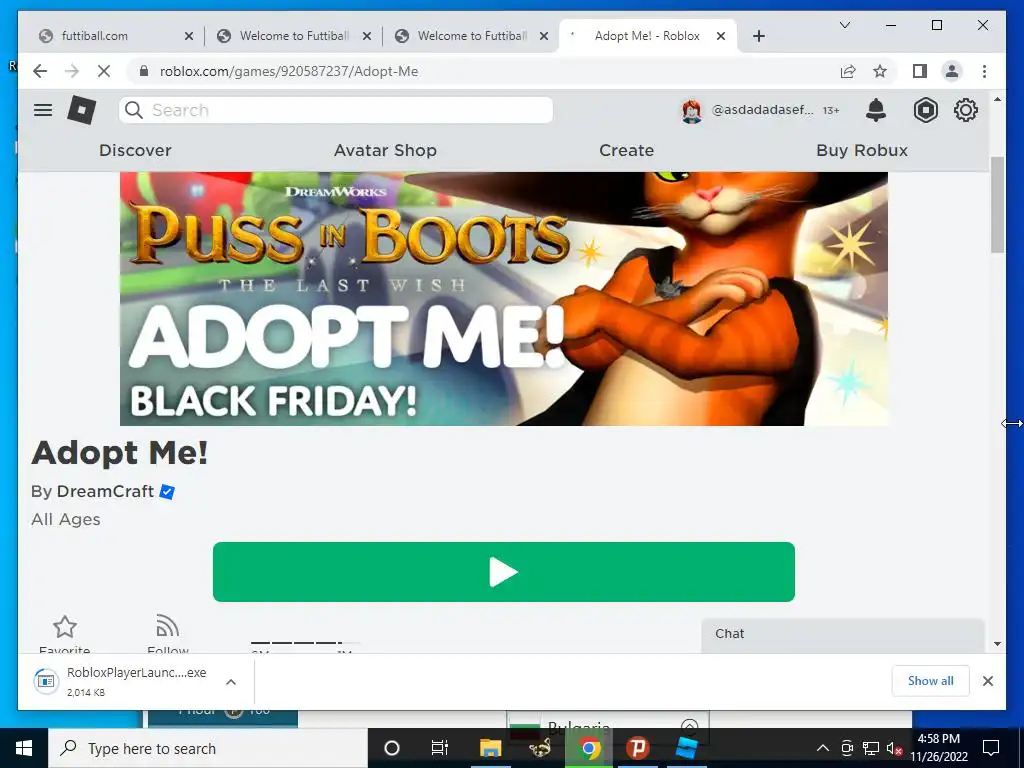Open the blue Roblox Studio taskbar icon

click(686, 748)
